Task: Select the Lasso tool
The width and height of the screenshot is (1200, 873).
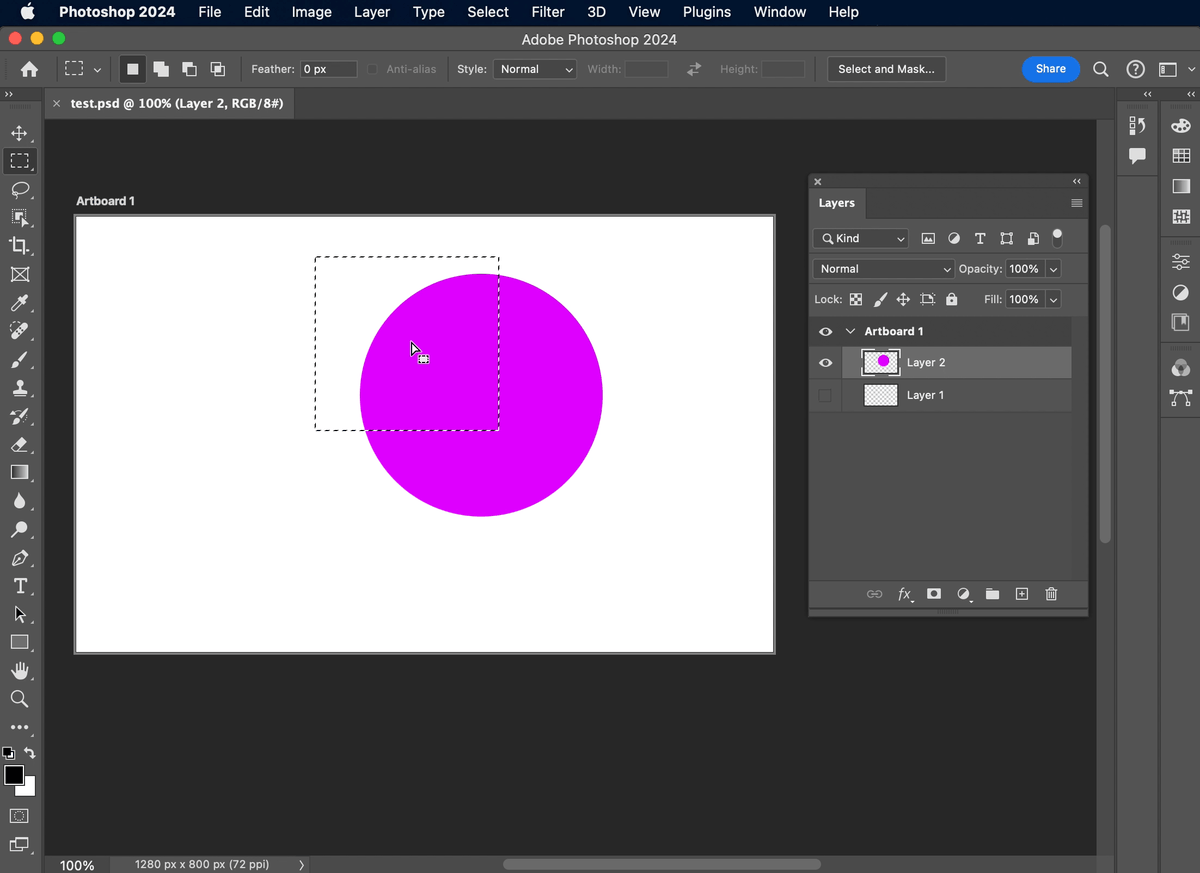Action: click(x=20, y=189)
